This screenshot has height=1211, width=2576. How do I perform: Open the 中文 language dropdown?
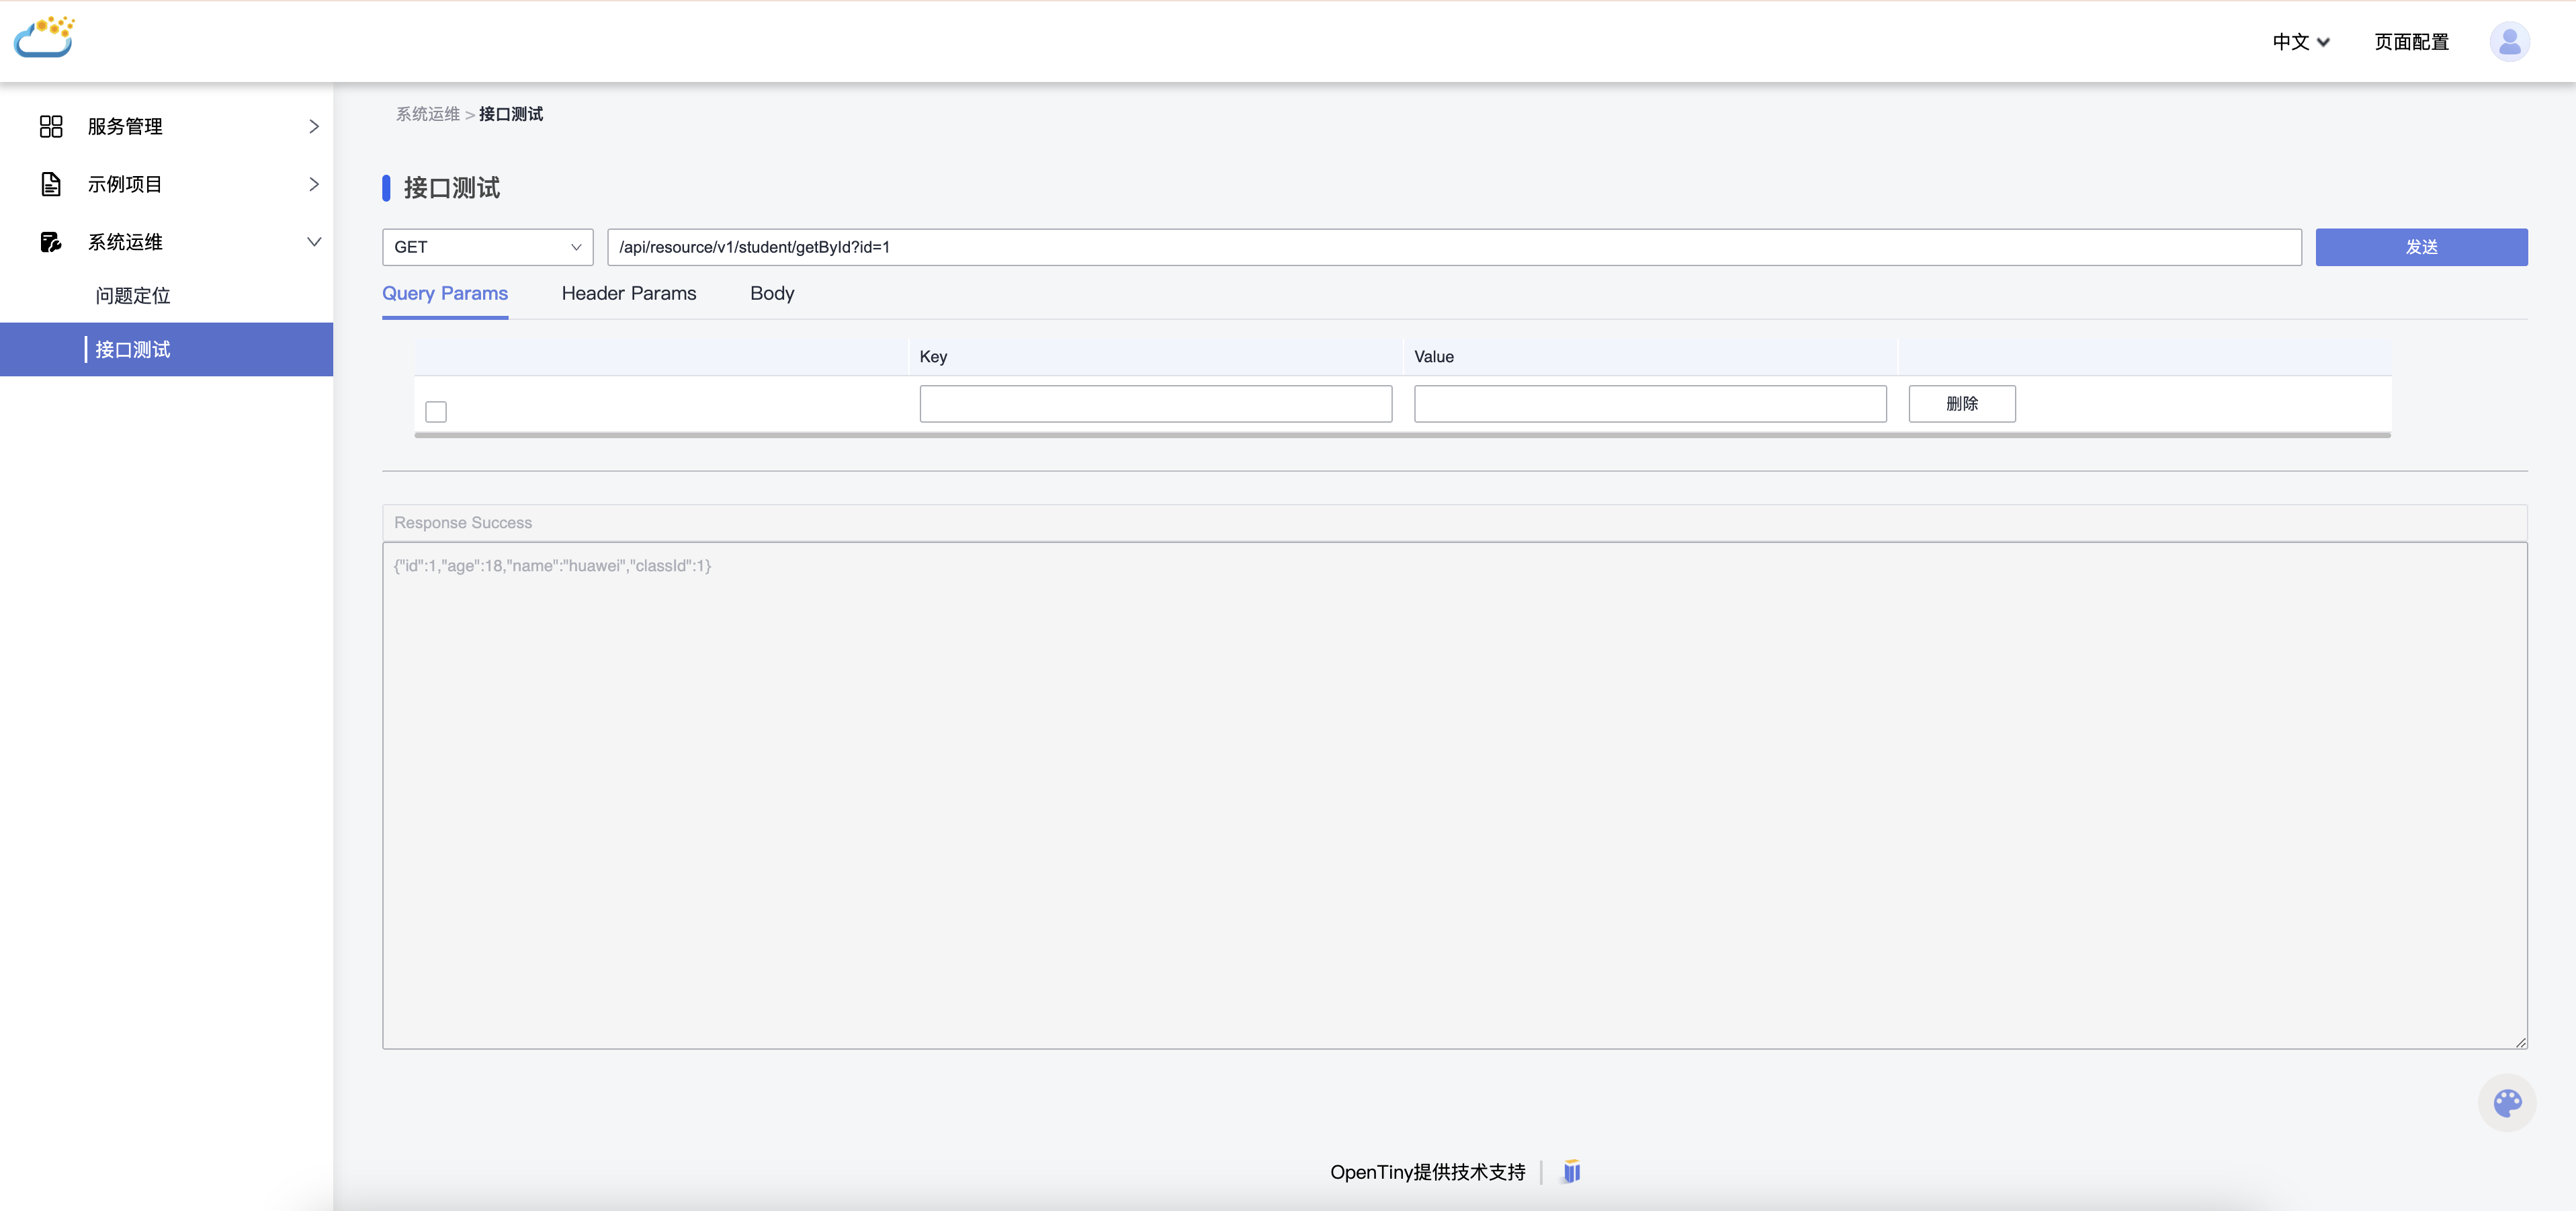point(2300,42)
